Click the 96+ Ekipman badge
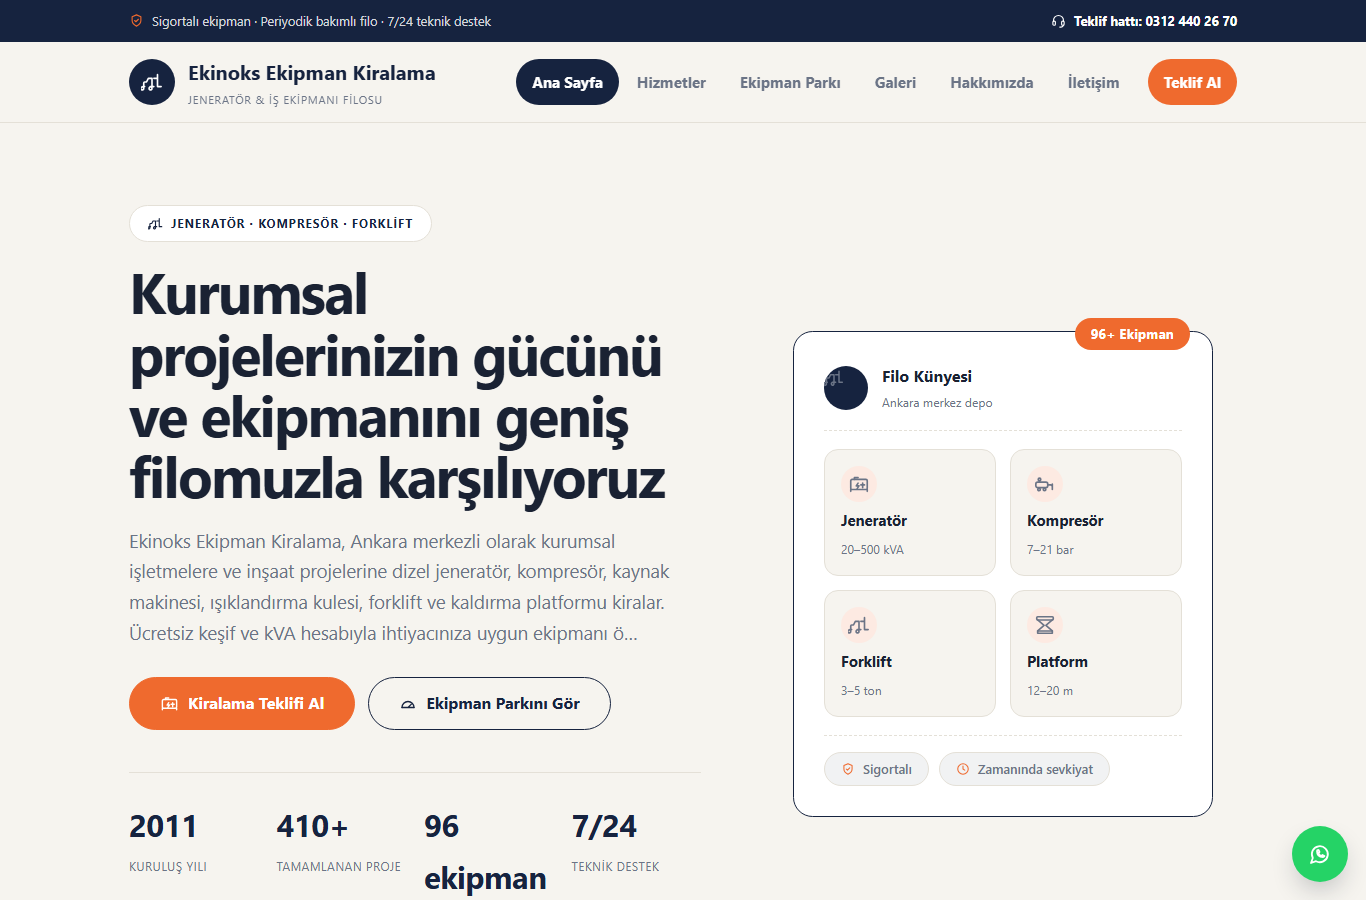1366x900 pixels. tap(1132, 334)
